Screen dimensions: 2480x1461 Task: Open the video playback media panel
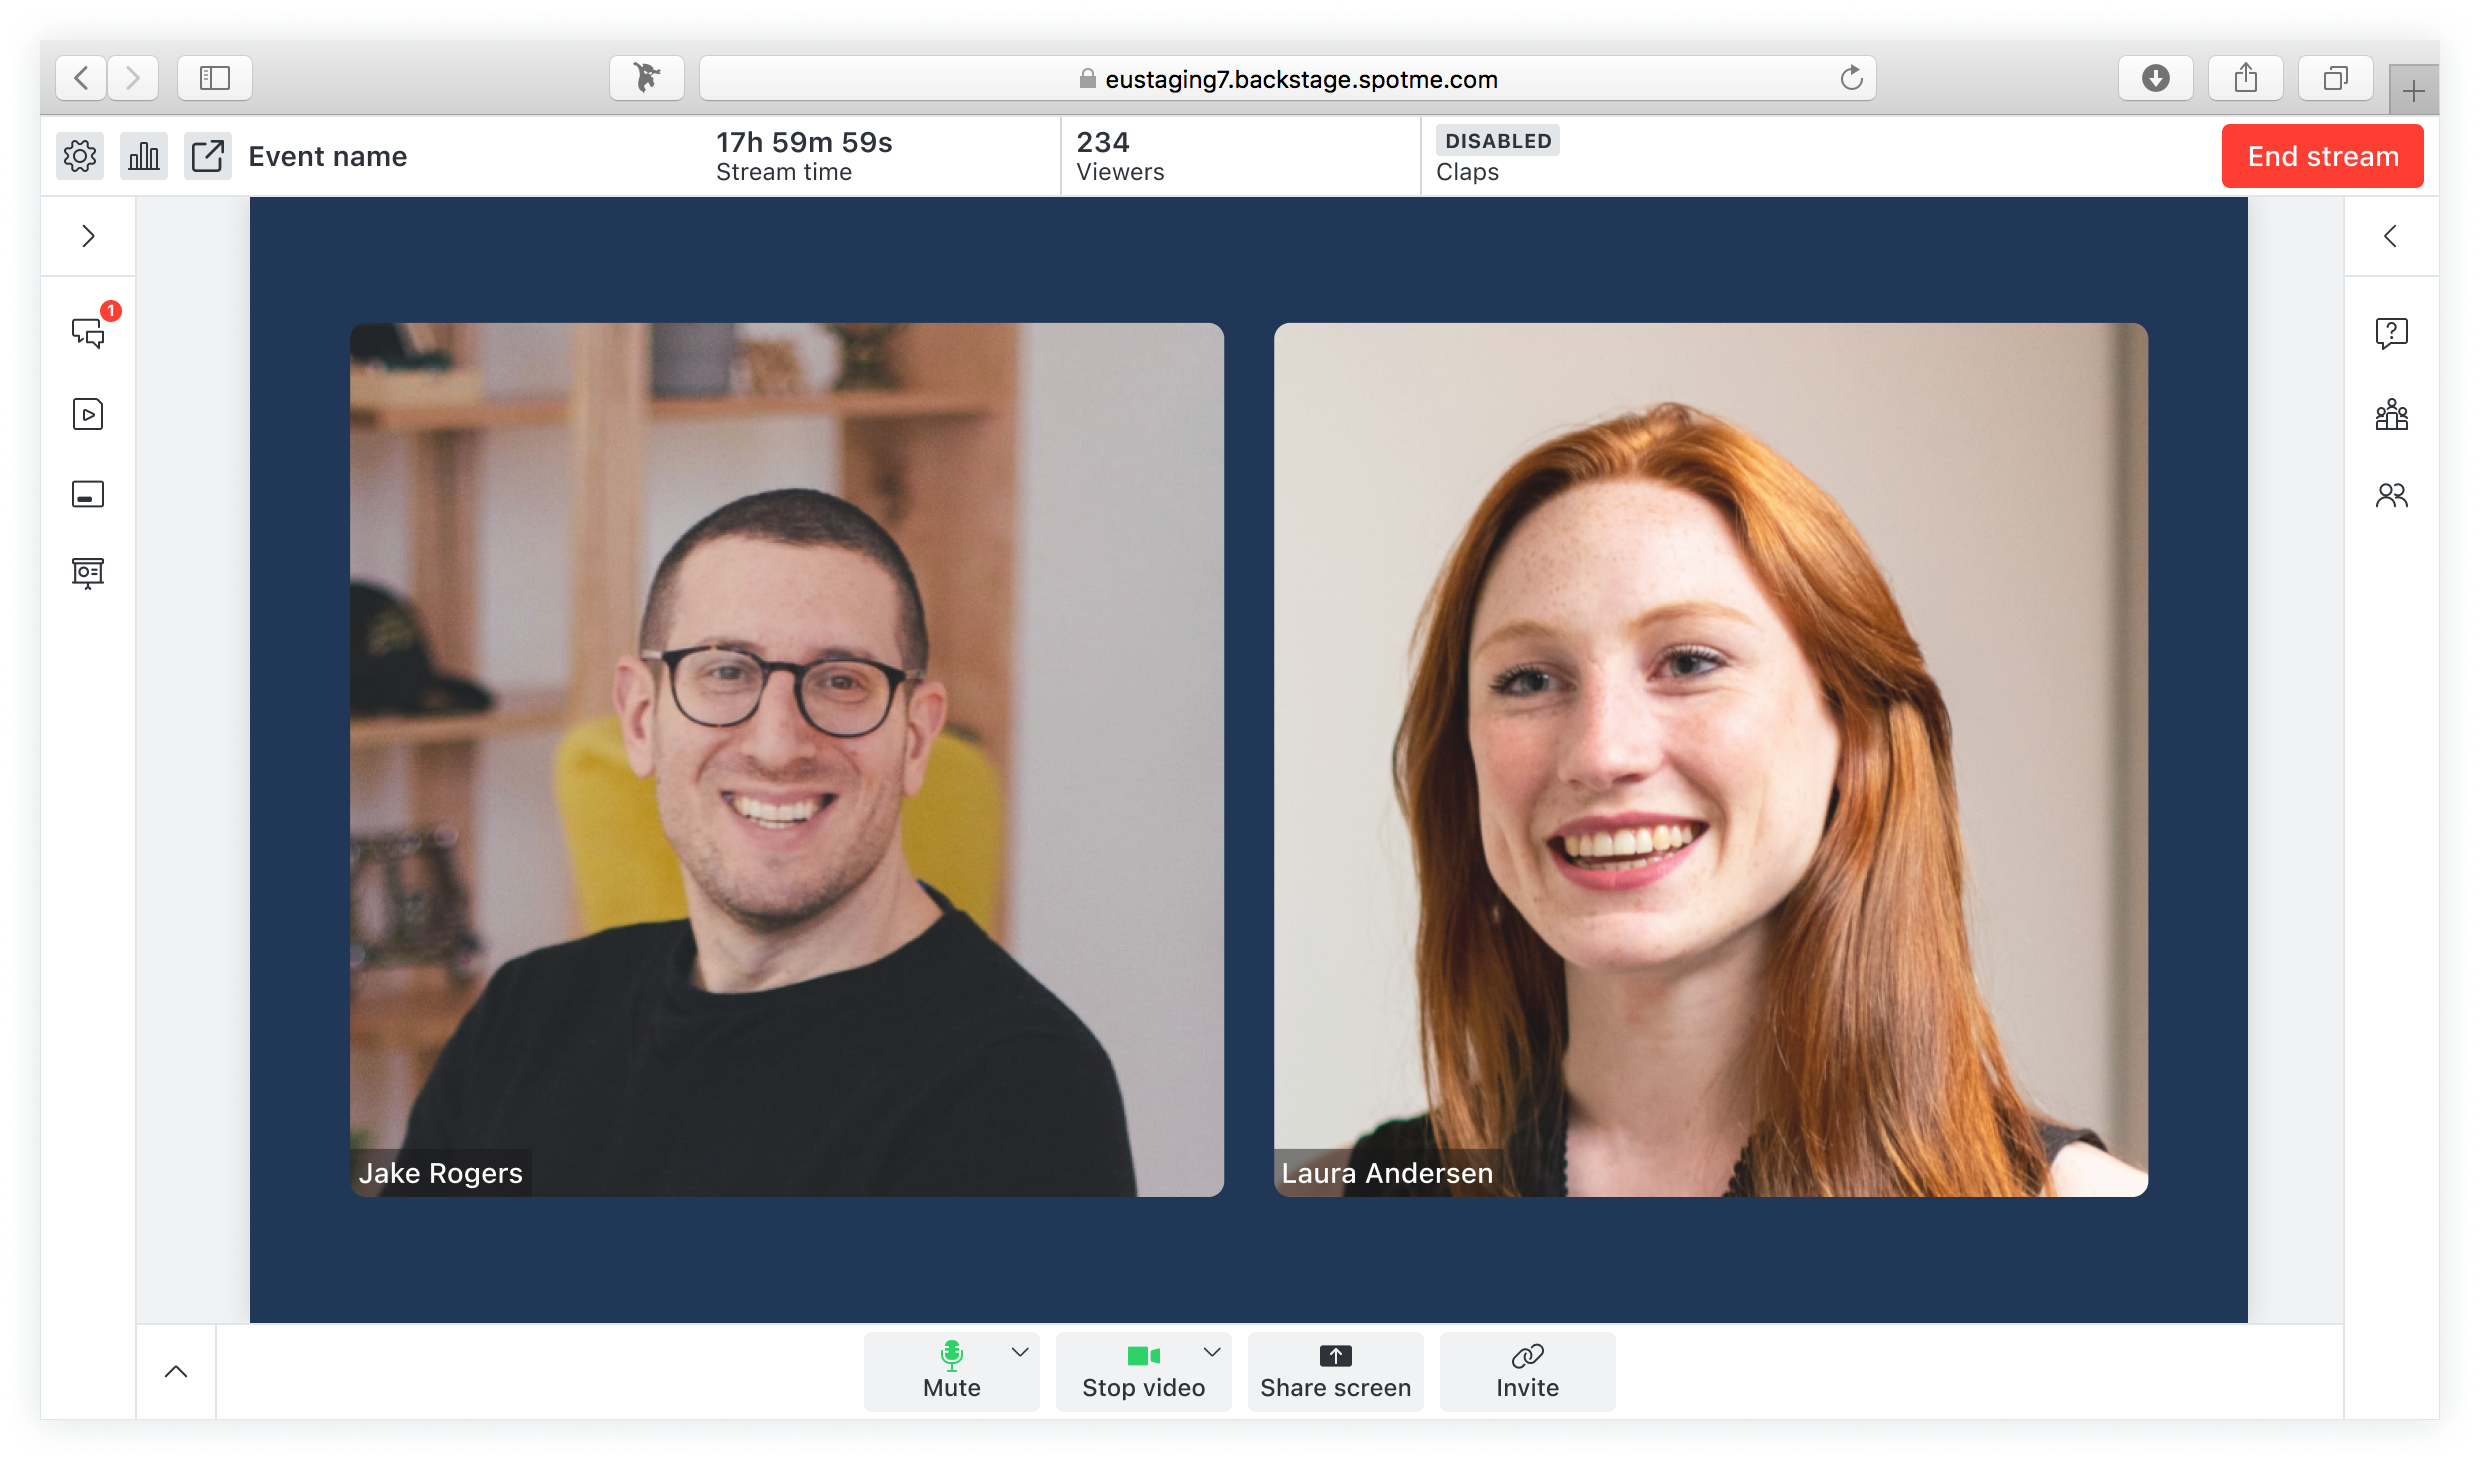88,414
